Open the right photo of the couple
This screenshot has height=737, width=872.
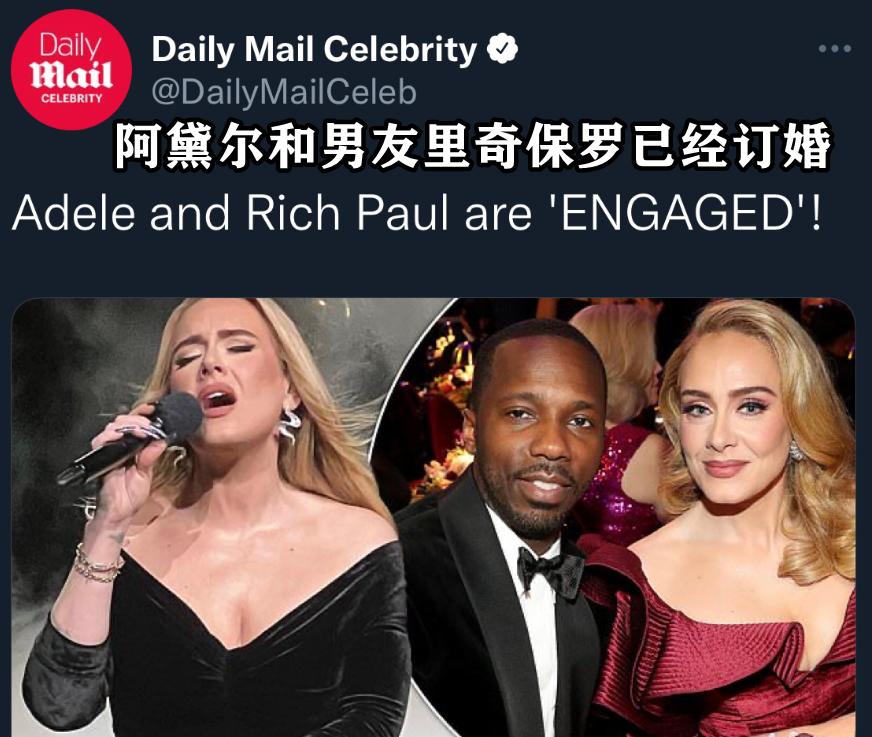point(628,517)
